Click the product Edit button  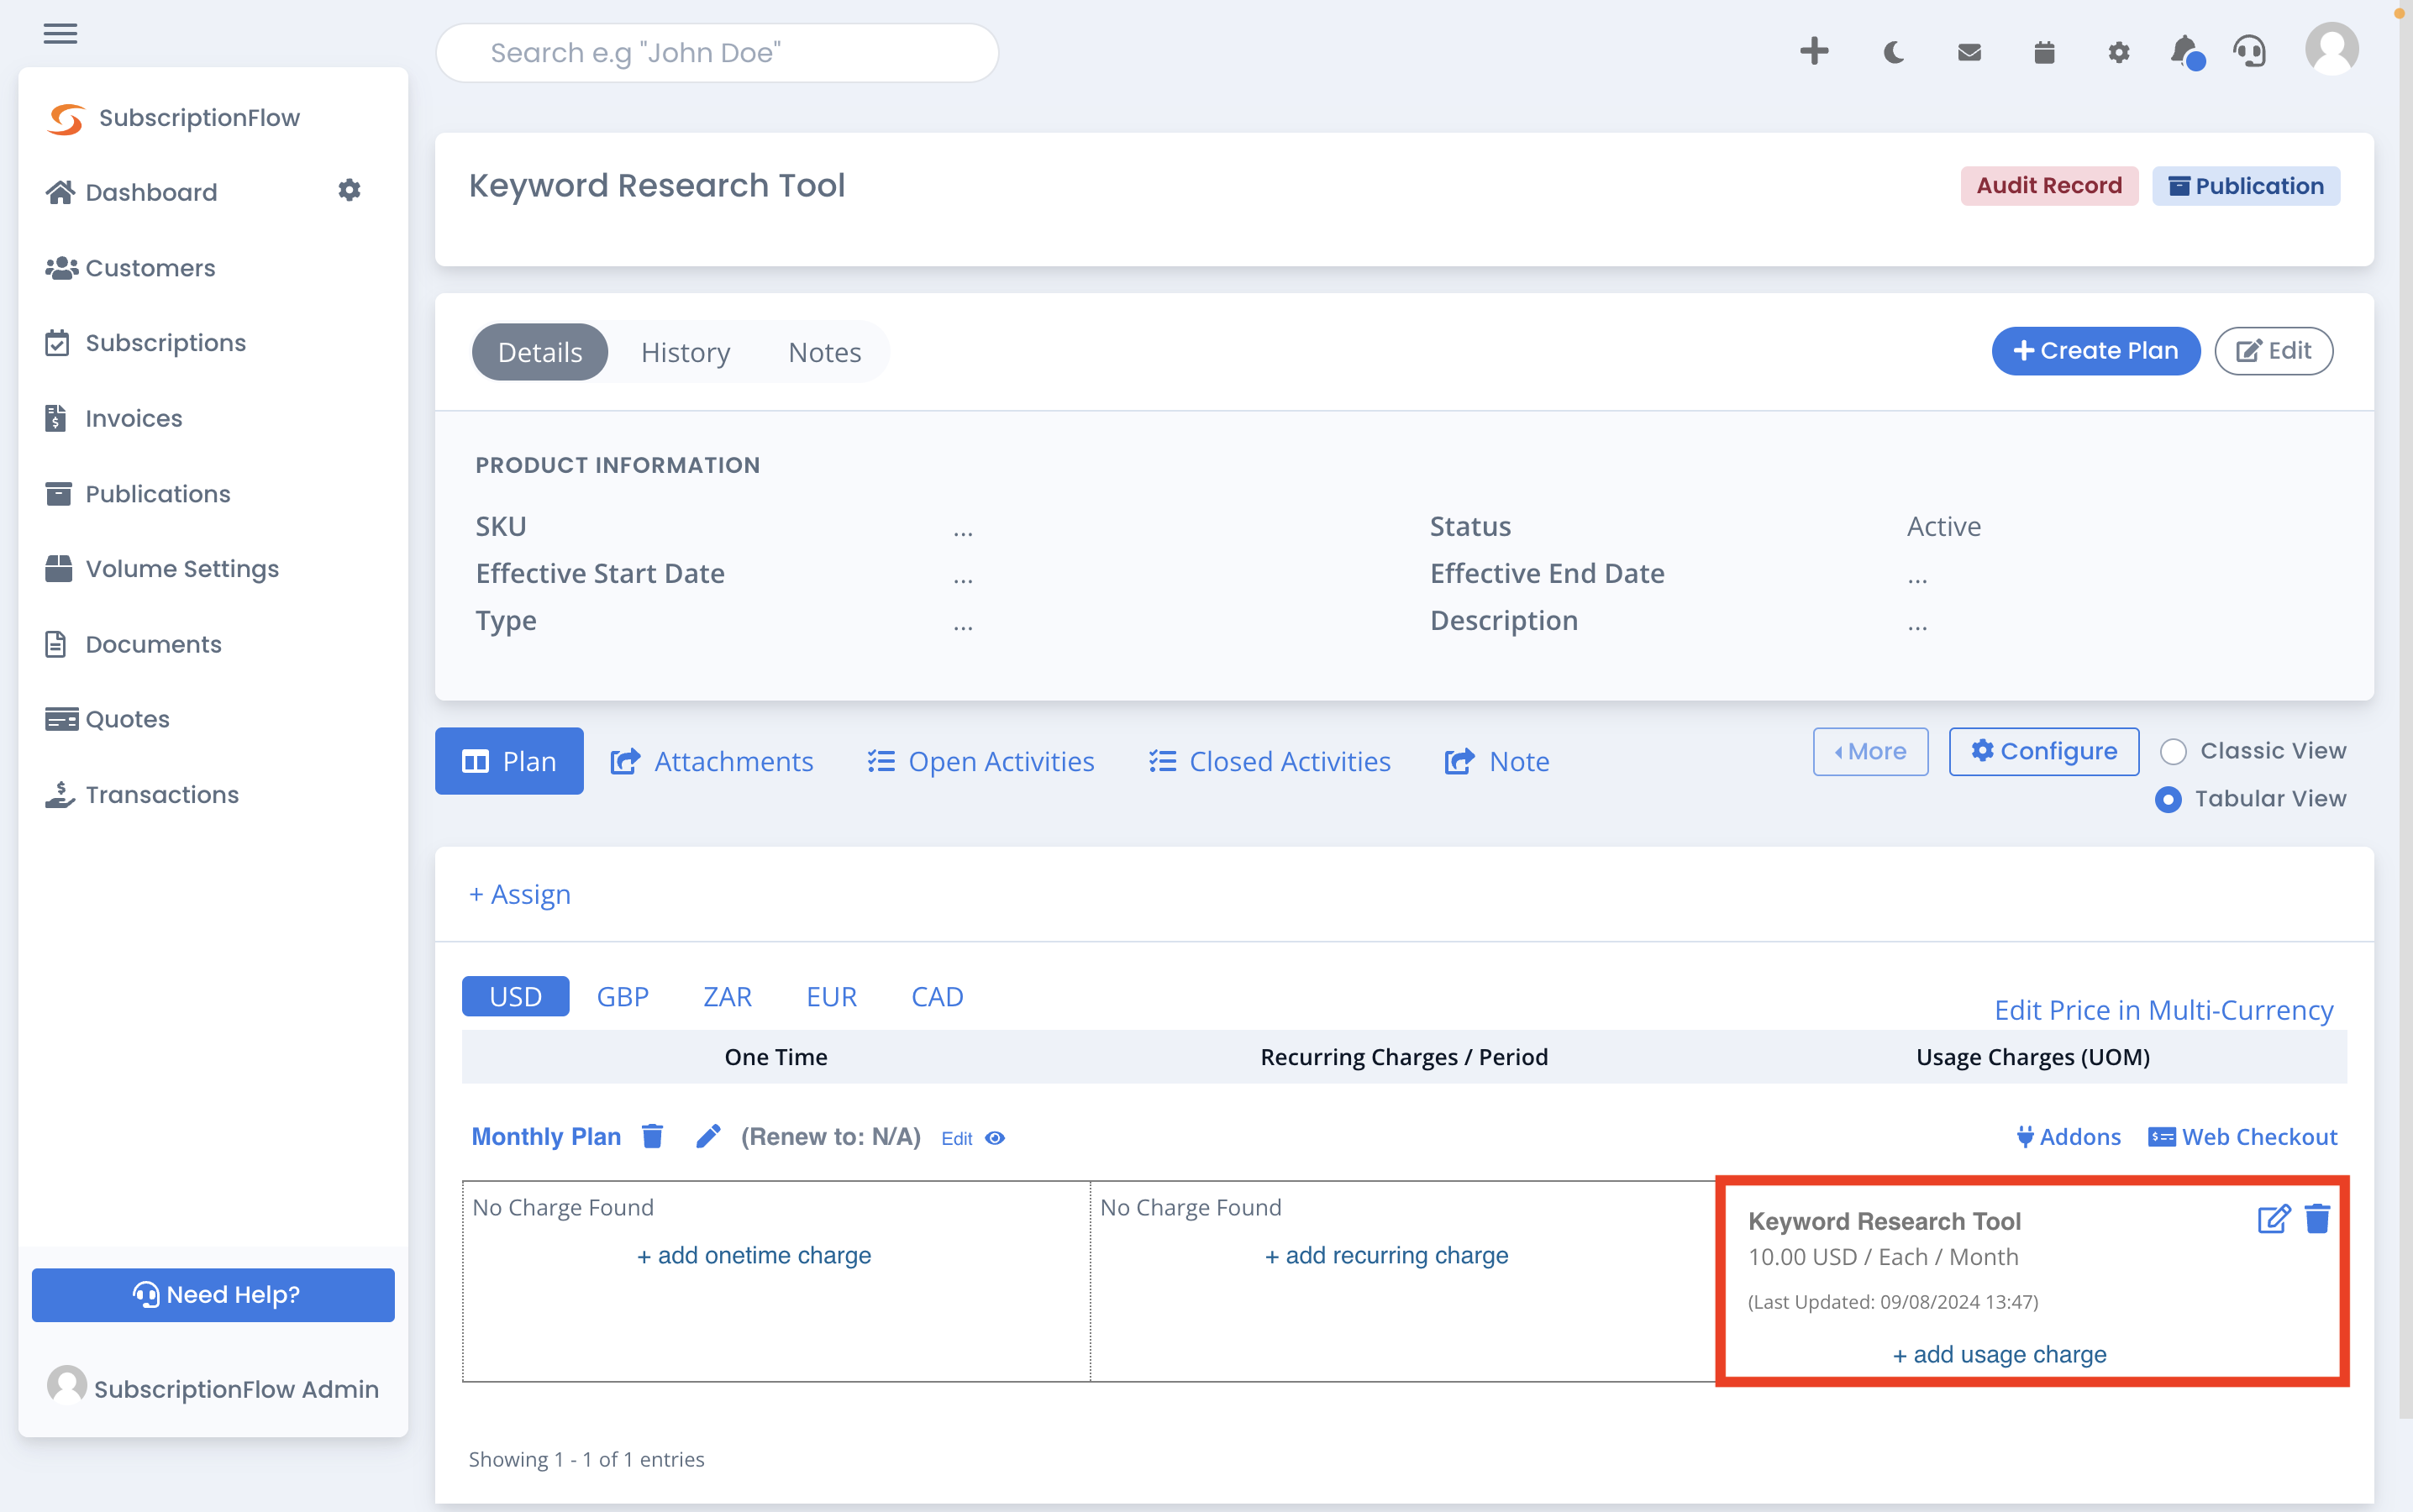[x=2274, y=351]
